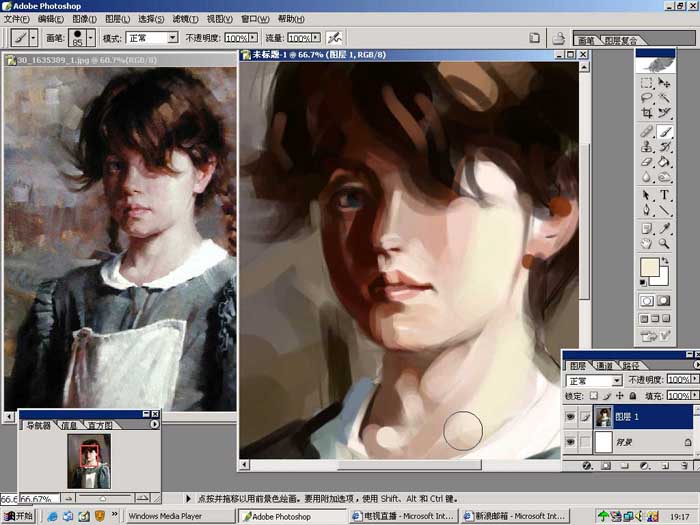The height and width of the screenshot is (525, 700).
Task: Switch to Quick Mask mode
Action: click(x=664, y=301)
